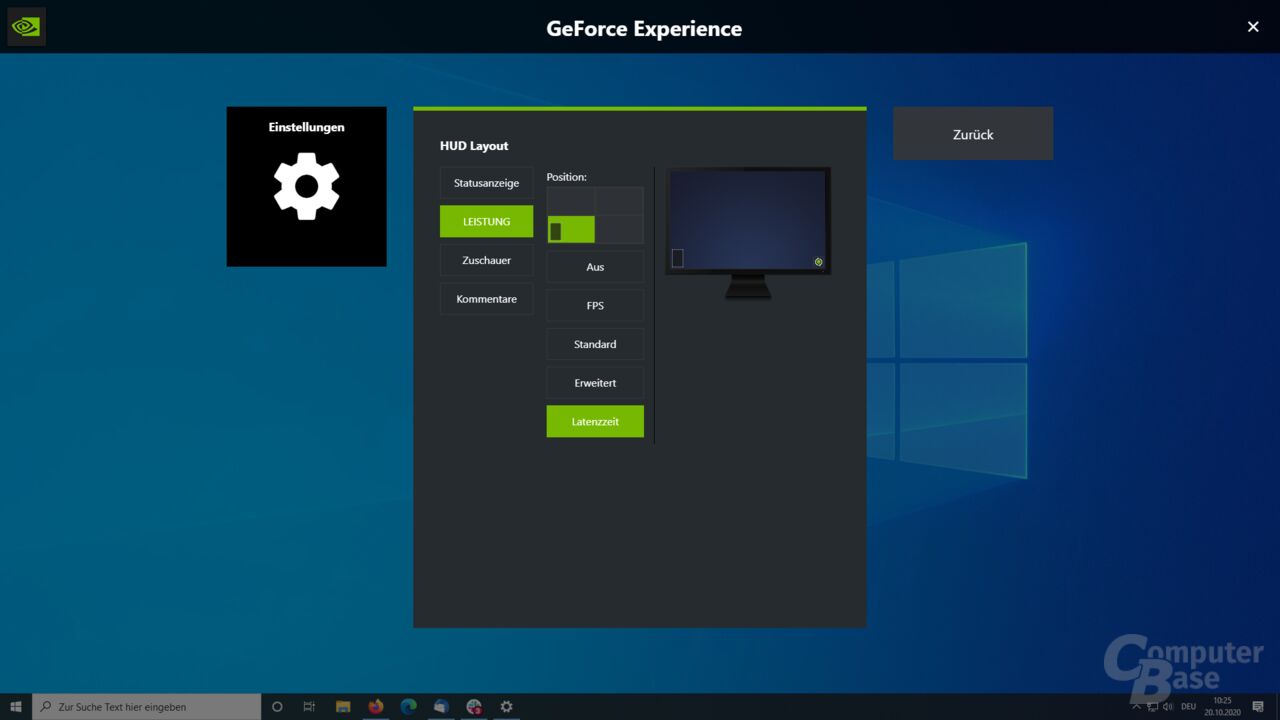The height and width of the screenshot is (720, 1280).
Task: Open the Windows Start menu
Action: tap(16, 706)
